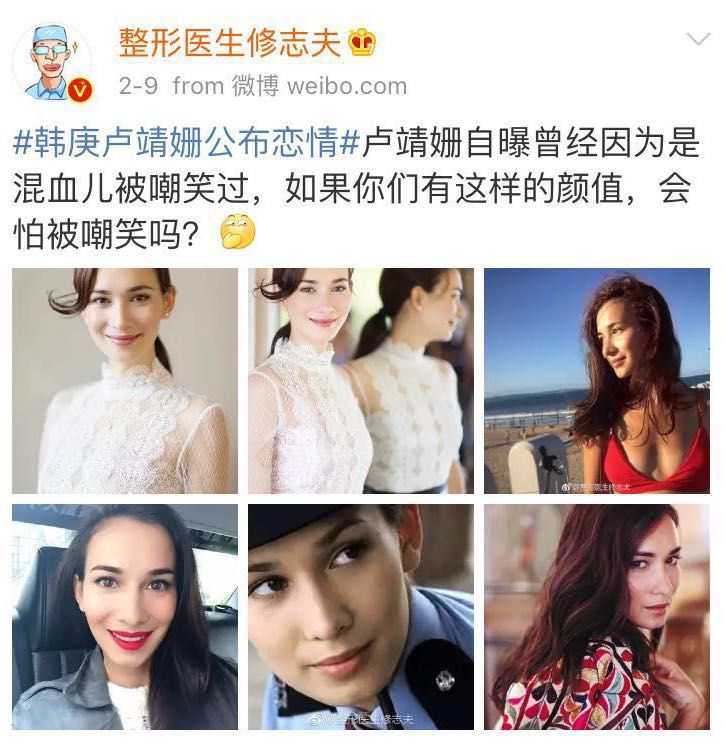
Task: Open the police uniform close-up photo
Action: (361, 617)
